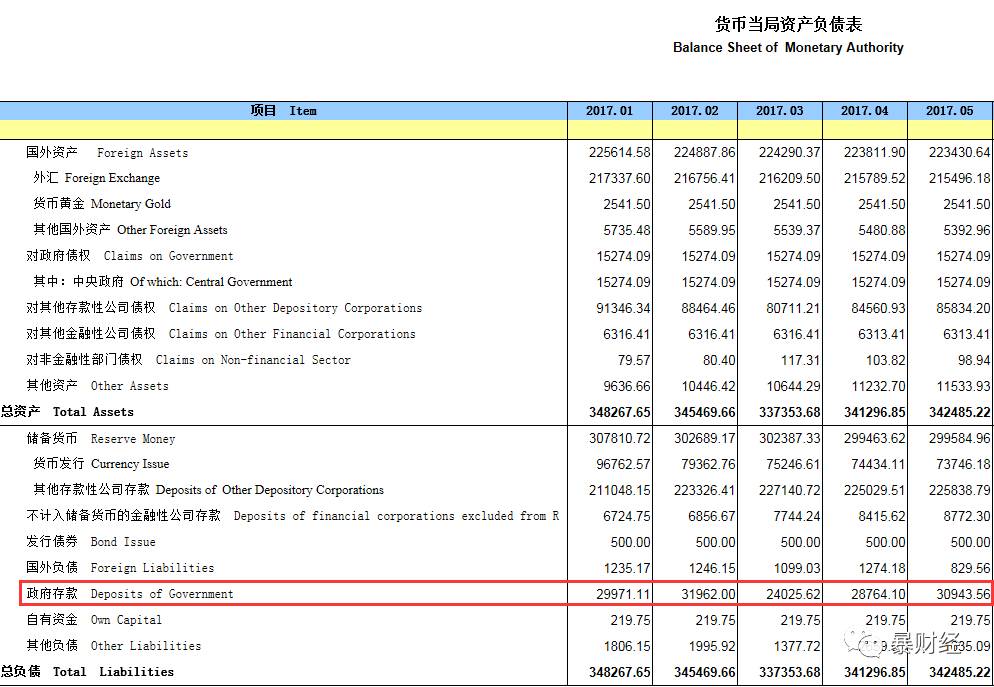Select Foreign Liabilities value 829.56

pos(971,568)
